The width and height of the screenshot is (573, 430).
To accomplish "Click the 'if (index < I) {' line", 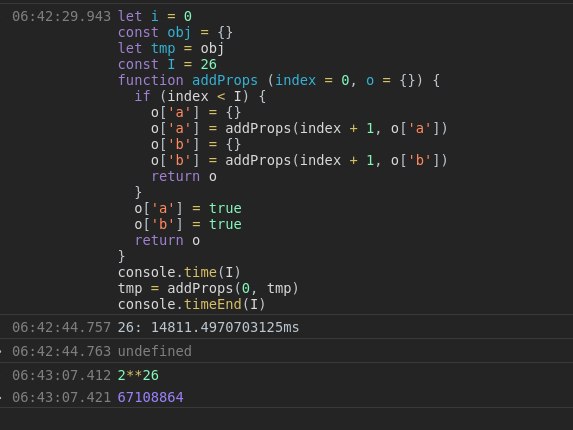I will 200,96.
